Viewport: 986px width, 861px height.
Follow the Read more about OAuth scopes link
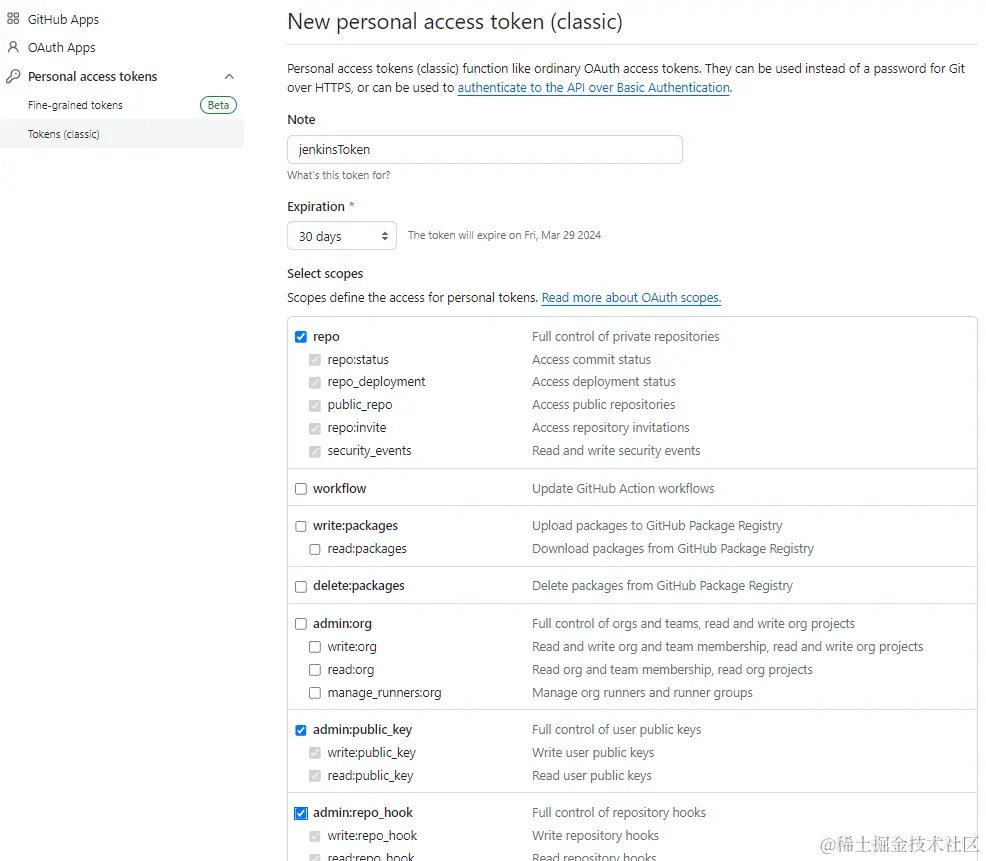(x=631, y=298)
